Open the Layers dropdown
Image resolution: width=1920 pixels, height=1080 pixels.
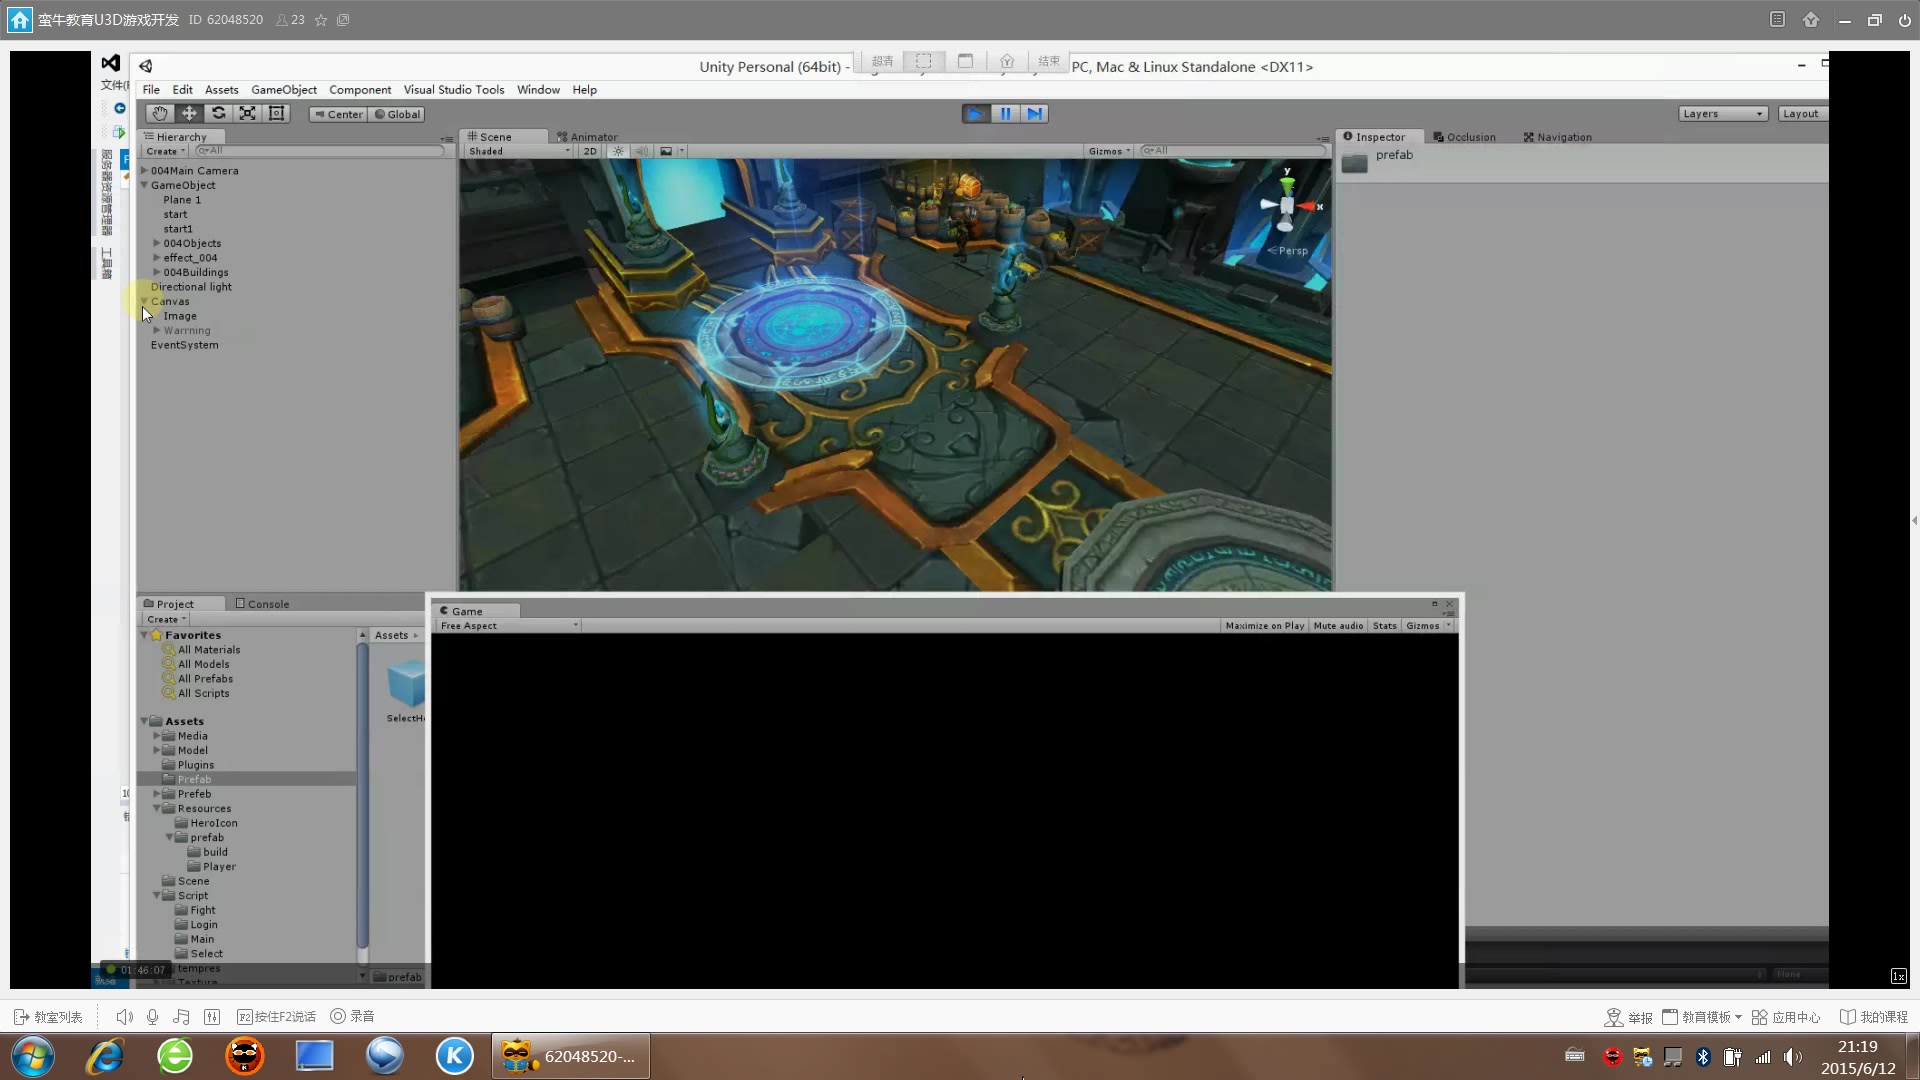(1723, 114)
